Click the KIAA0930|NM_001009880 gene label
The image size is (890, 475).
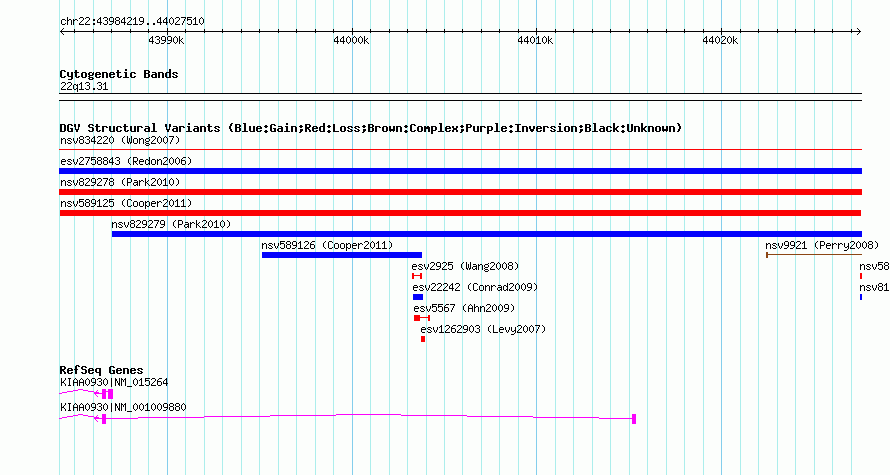(123, 407)
